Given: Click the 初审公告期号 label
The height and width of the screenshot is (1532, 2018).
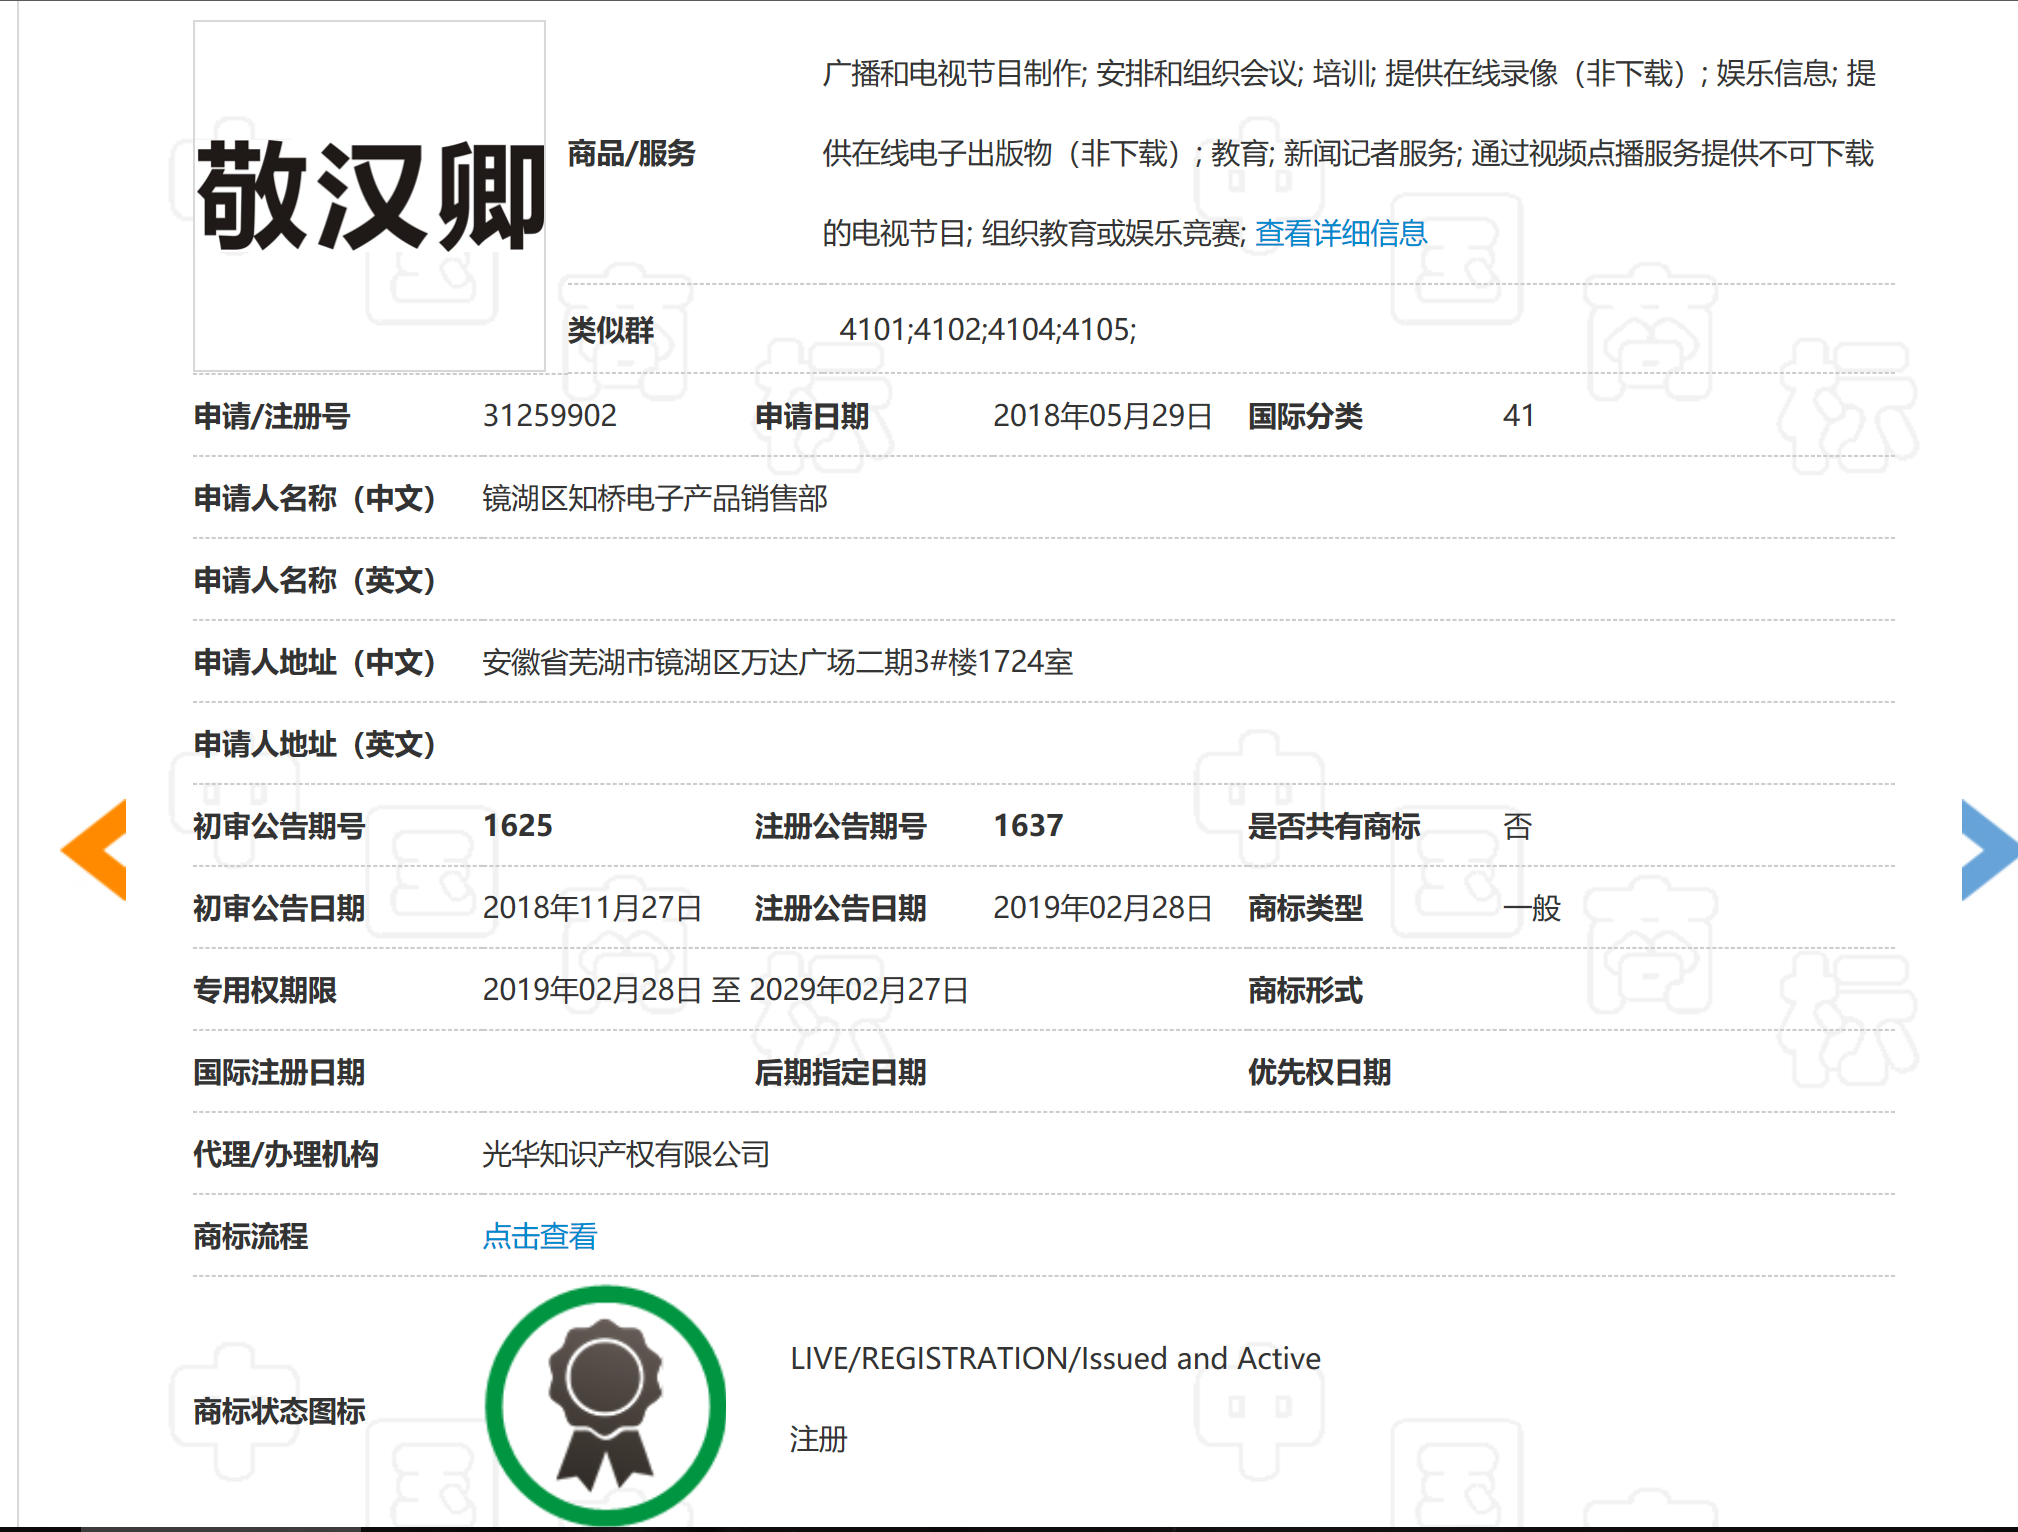Looking at the screenshot, I should [x=279, y=825].
